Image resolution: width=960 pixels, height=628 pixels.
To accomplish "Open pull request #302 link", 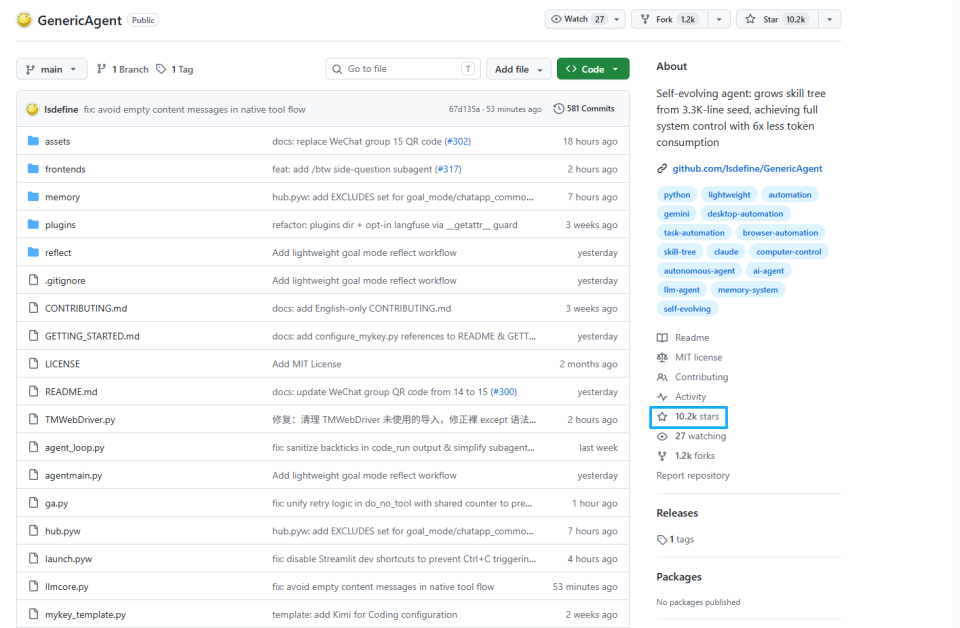I will tap(457, 141).
